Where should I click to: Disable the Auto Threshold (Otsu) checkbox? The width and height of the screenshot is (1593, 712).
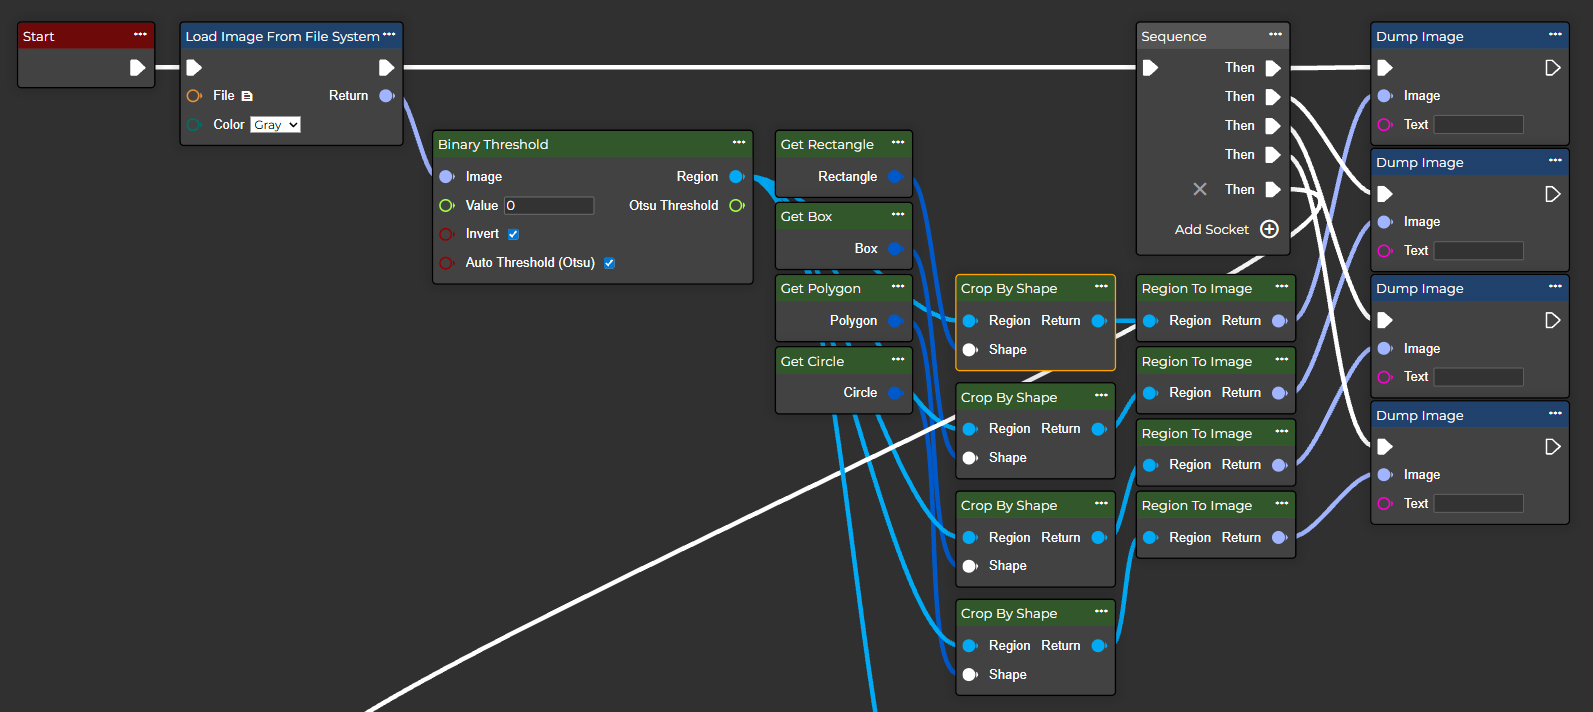coord(609,263)
